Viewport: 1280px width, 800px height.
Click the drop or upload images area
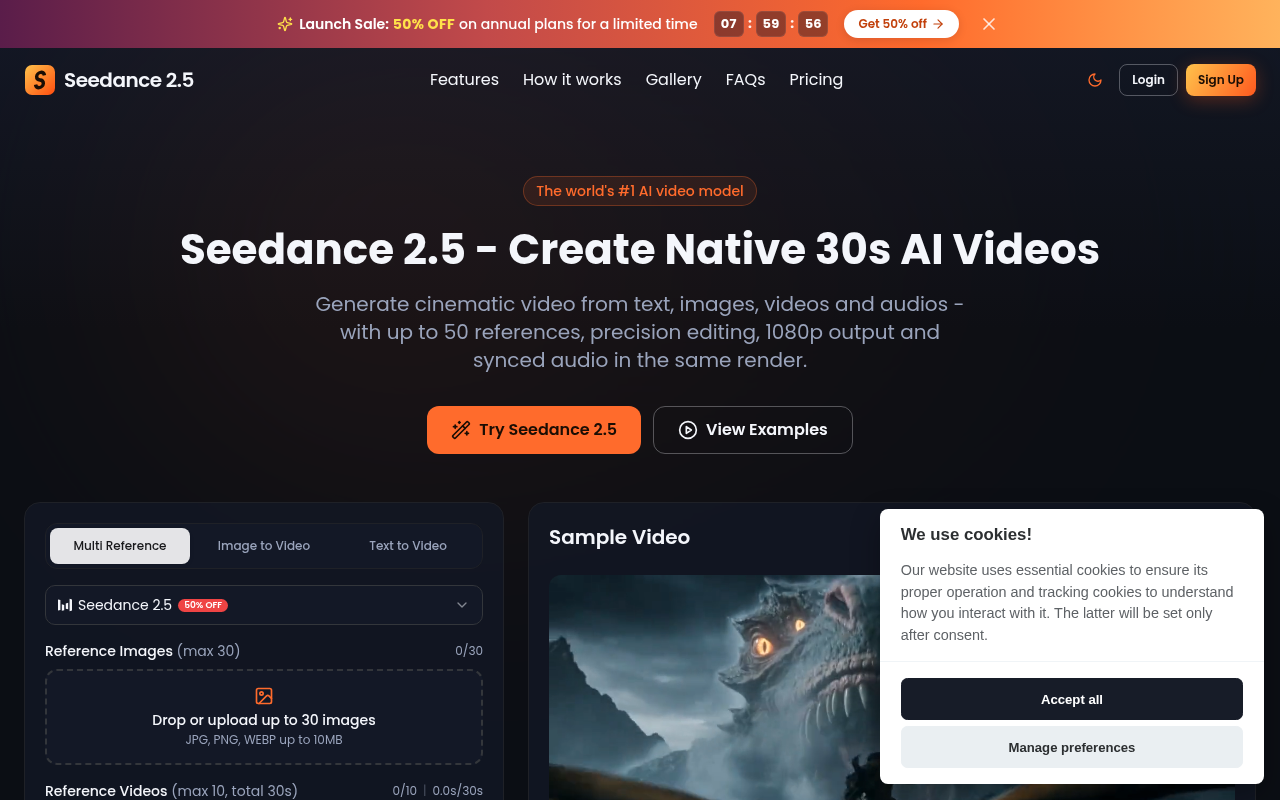(264, 717)
